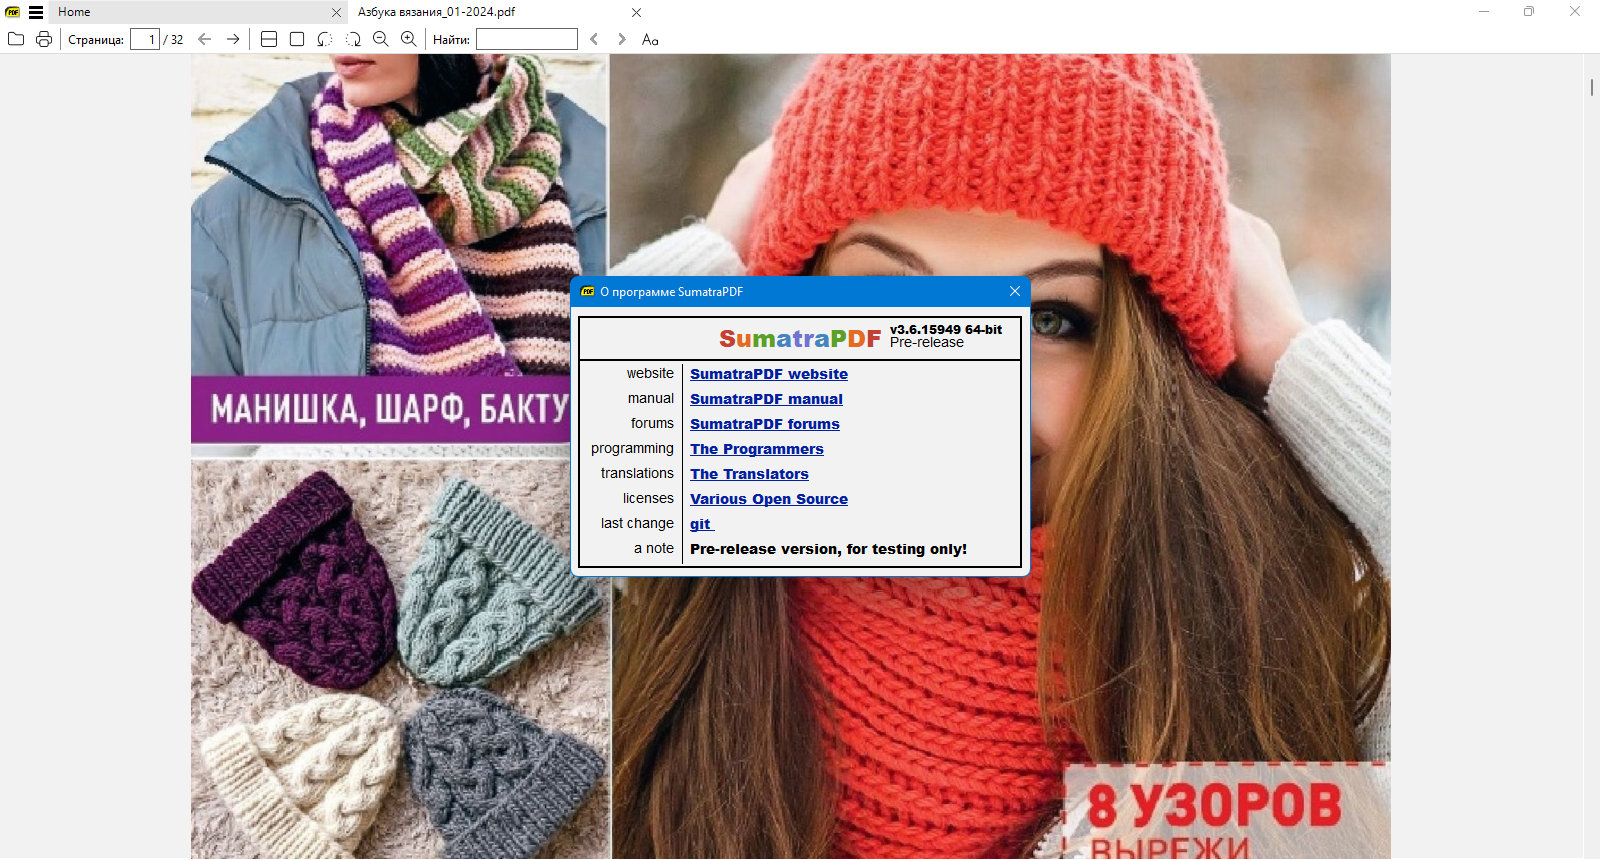Rotate page clockwise
The image size is (1600, 860).
pyautogui.click(x=353, y=39)
